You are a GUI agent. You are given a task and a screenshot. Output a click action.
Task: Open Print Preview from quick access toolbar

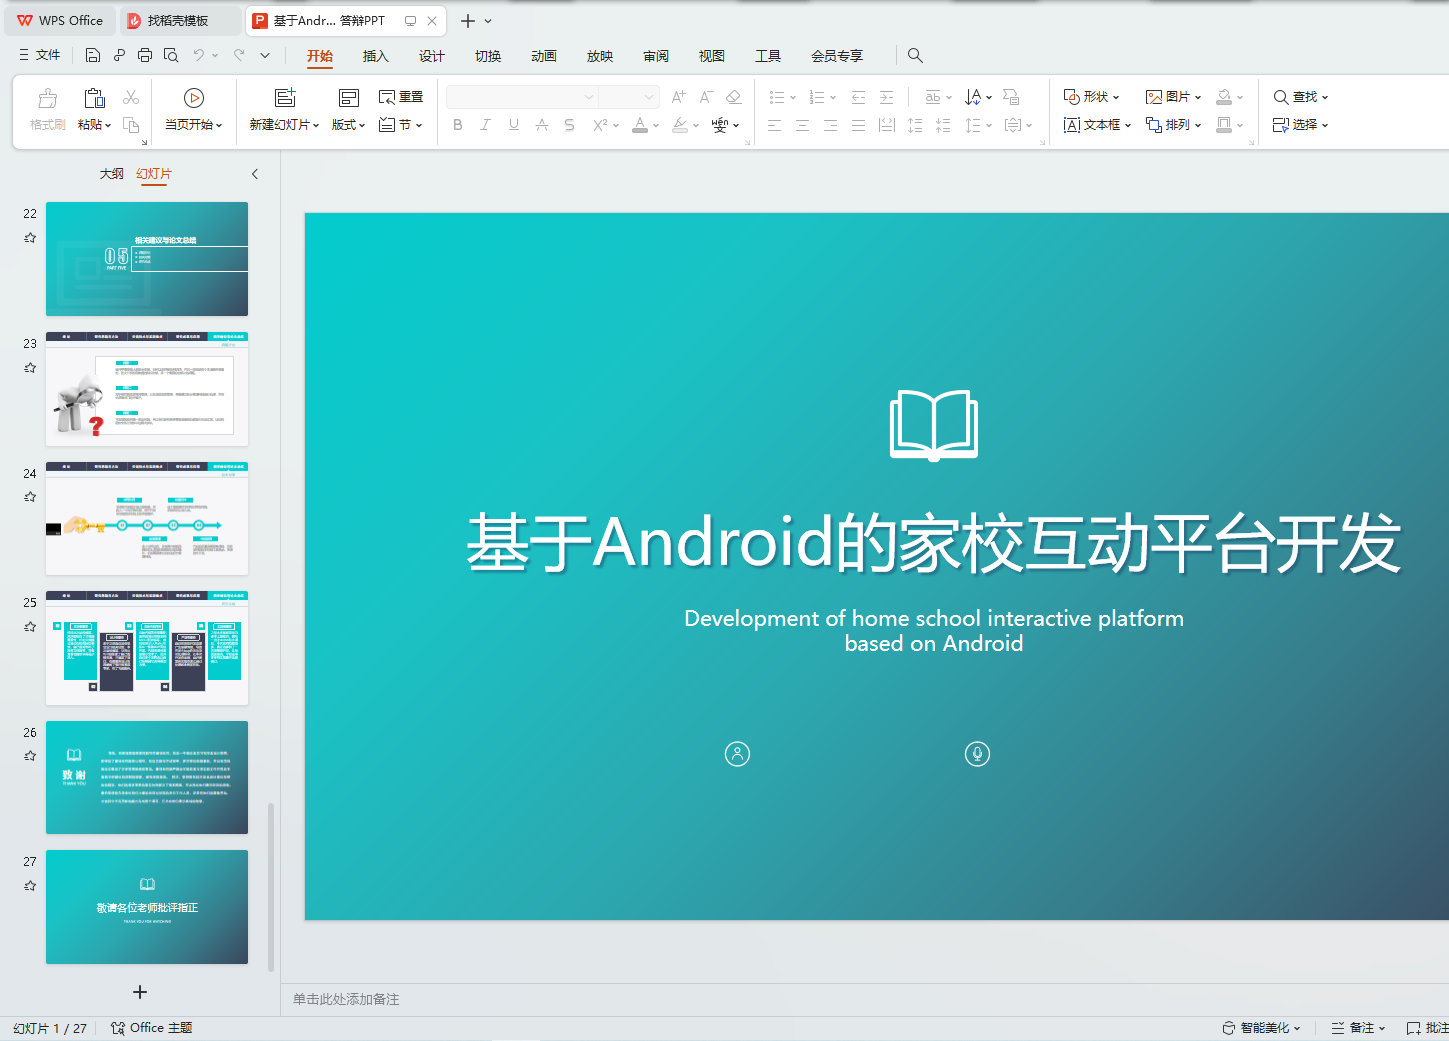171,55
